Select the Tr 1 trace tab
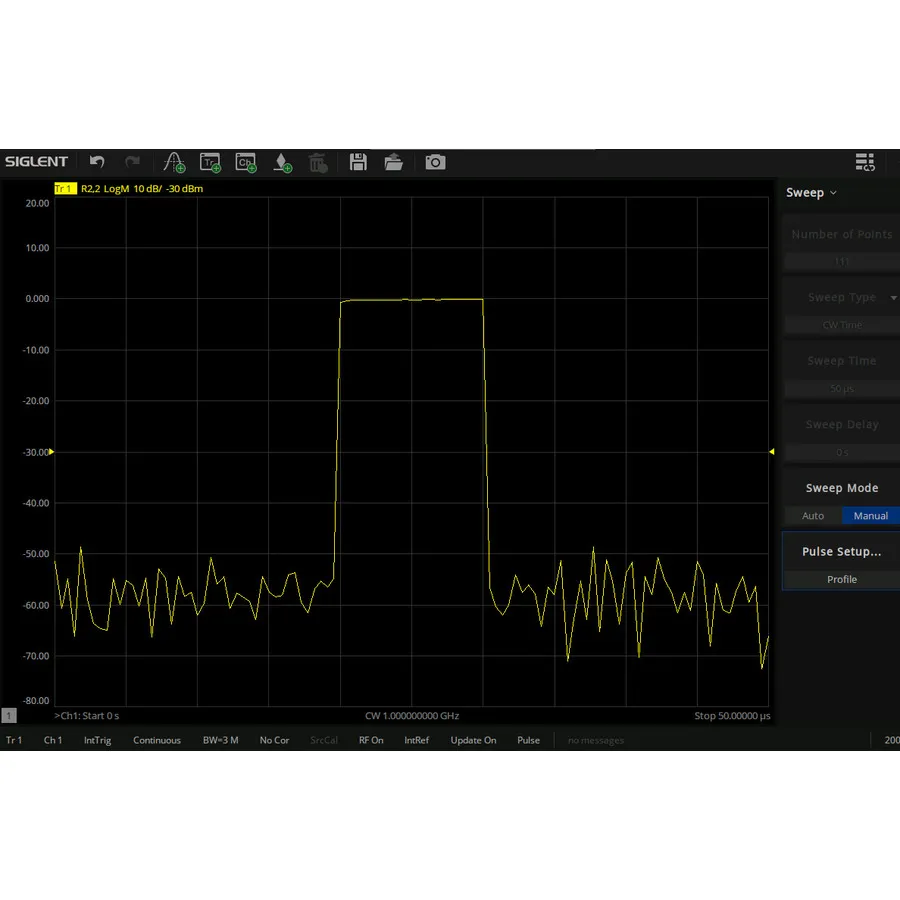900x900 pixels. pos(14,740)
